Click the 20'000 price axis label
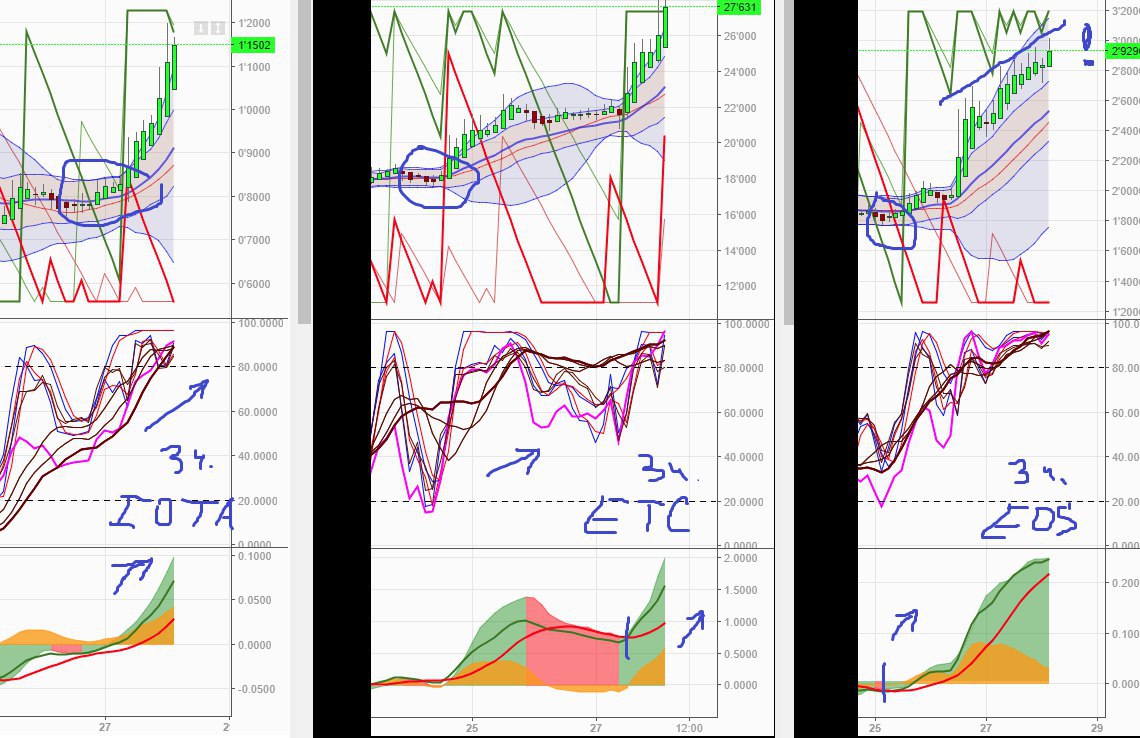The image size is (1140, 738). tap(740, 143)
